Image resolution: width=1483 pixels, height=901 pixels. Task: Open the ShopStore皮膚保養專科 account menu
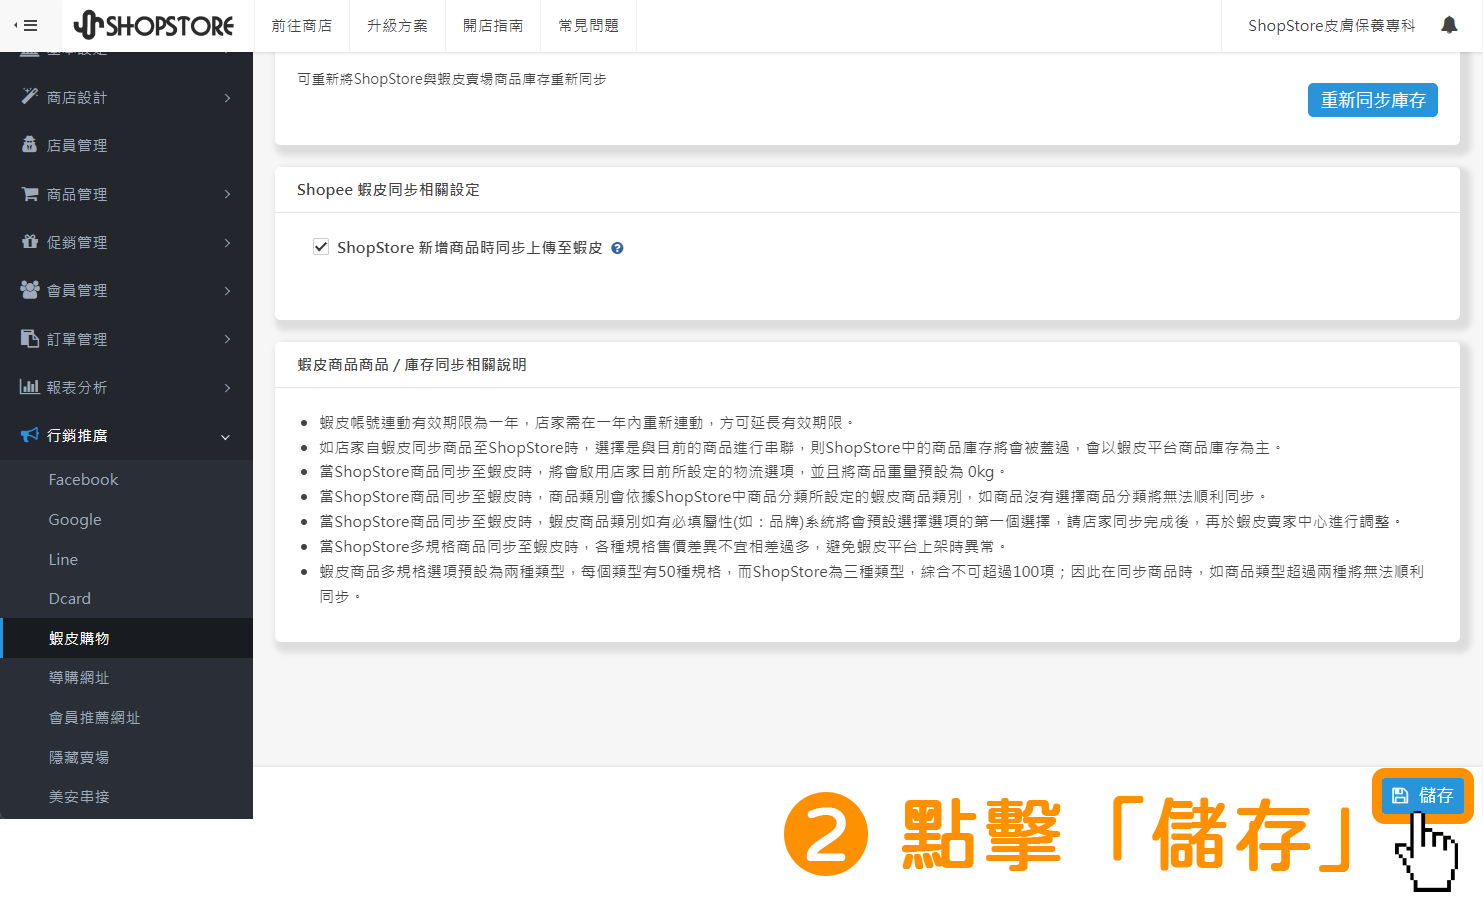tap(1331, 25)
